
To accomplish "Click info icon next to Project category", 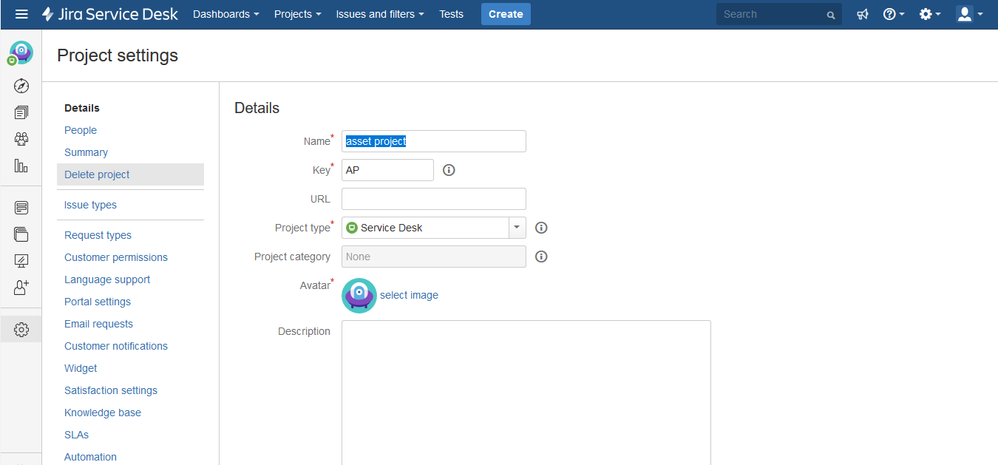I will click(x=541, y=256).
